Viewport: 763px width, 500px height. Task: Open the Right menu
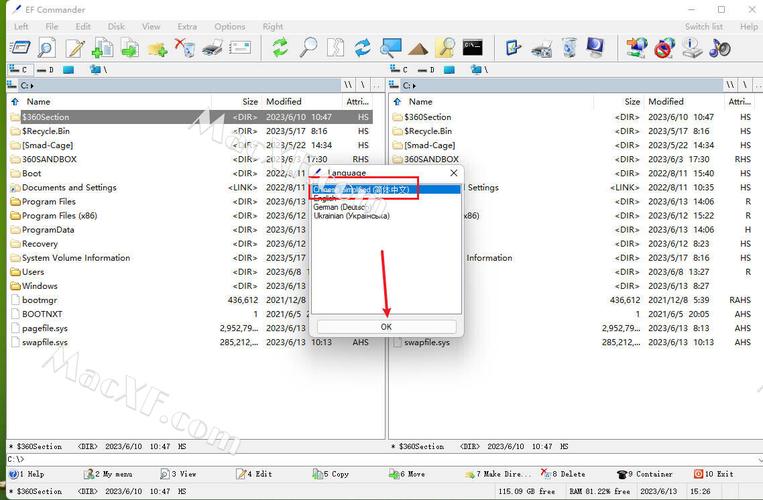[x=272, y=27]
